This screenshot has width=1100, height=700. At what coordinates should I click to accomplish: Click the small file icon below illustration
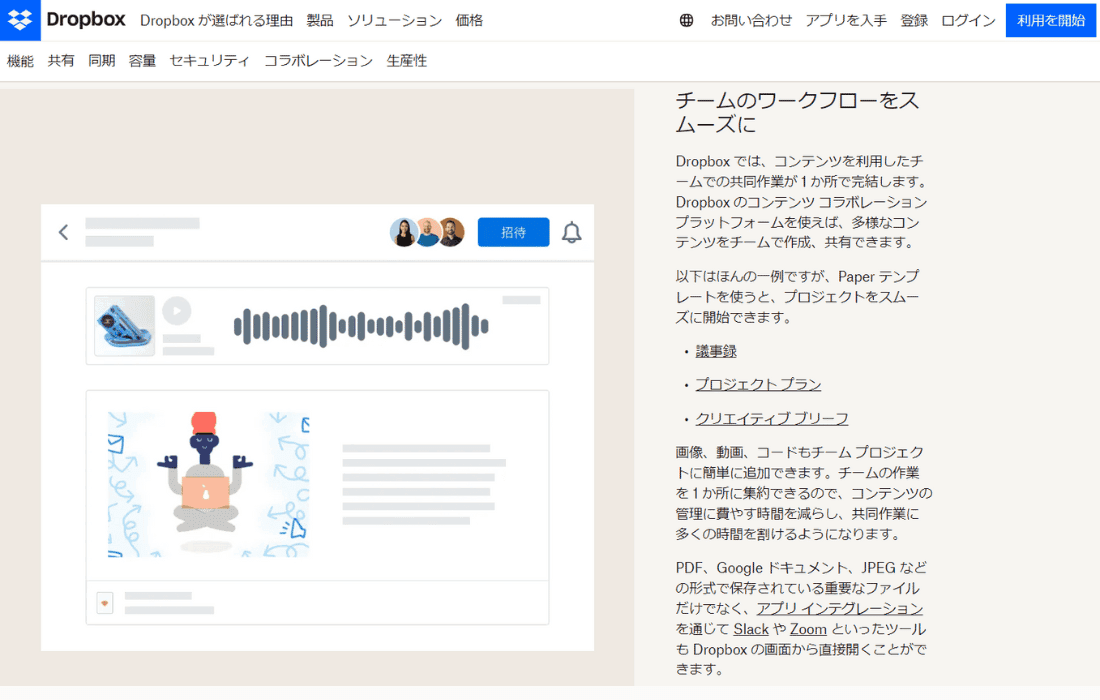pos(105,603)
